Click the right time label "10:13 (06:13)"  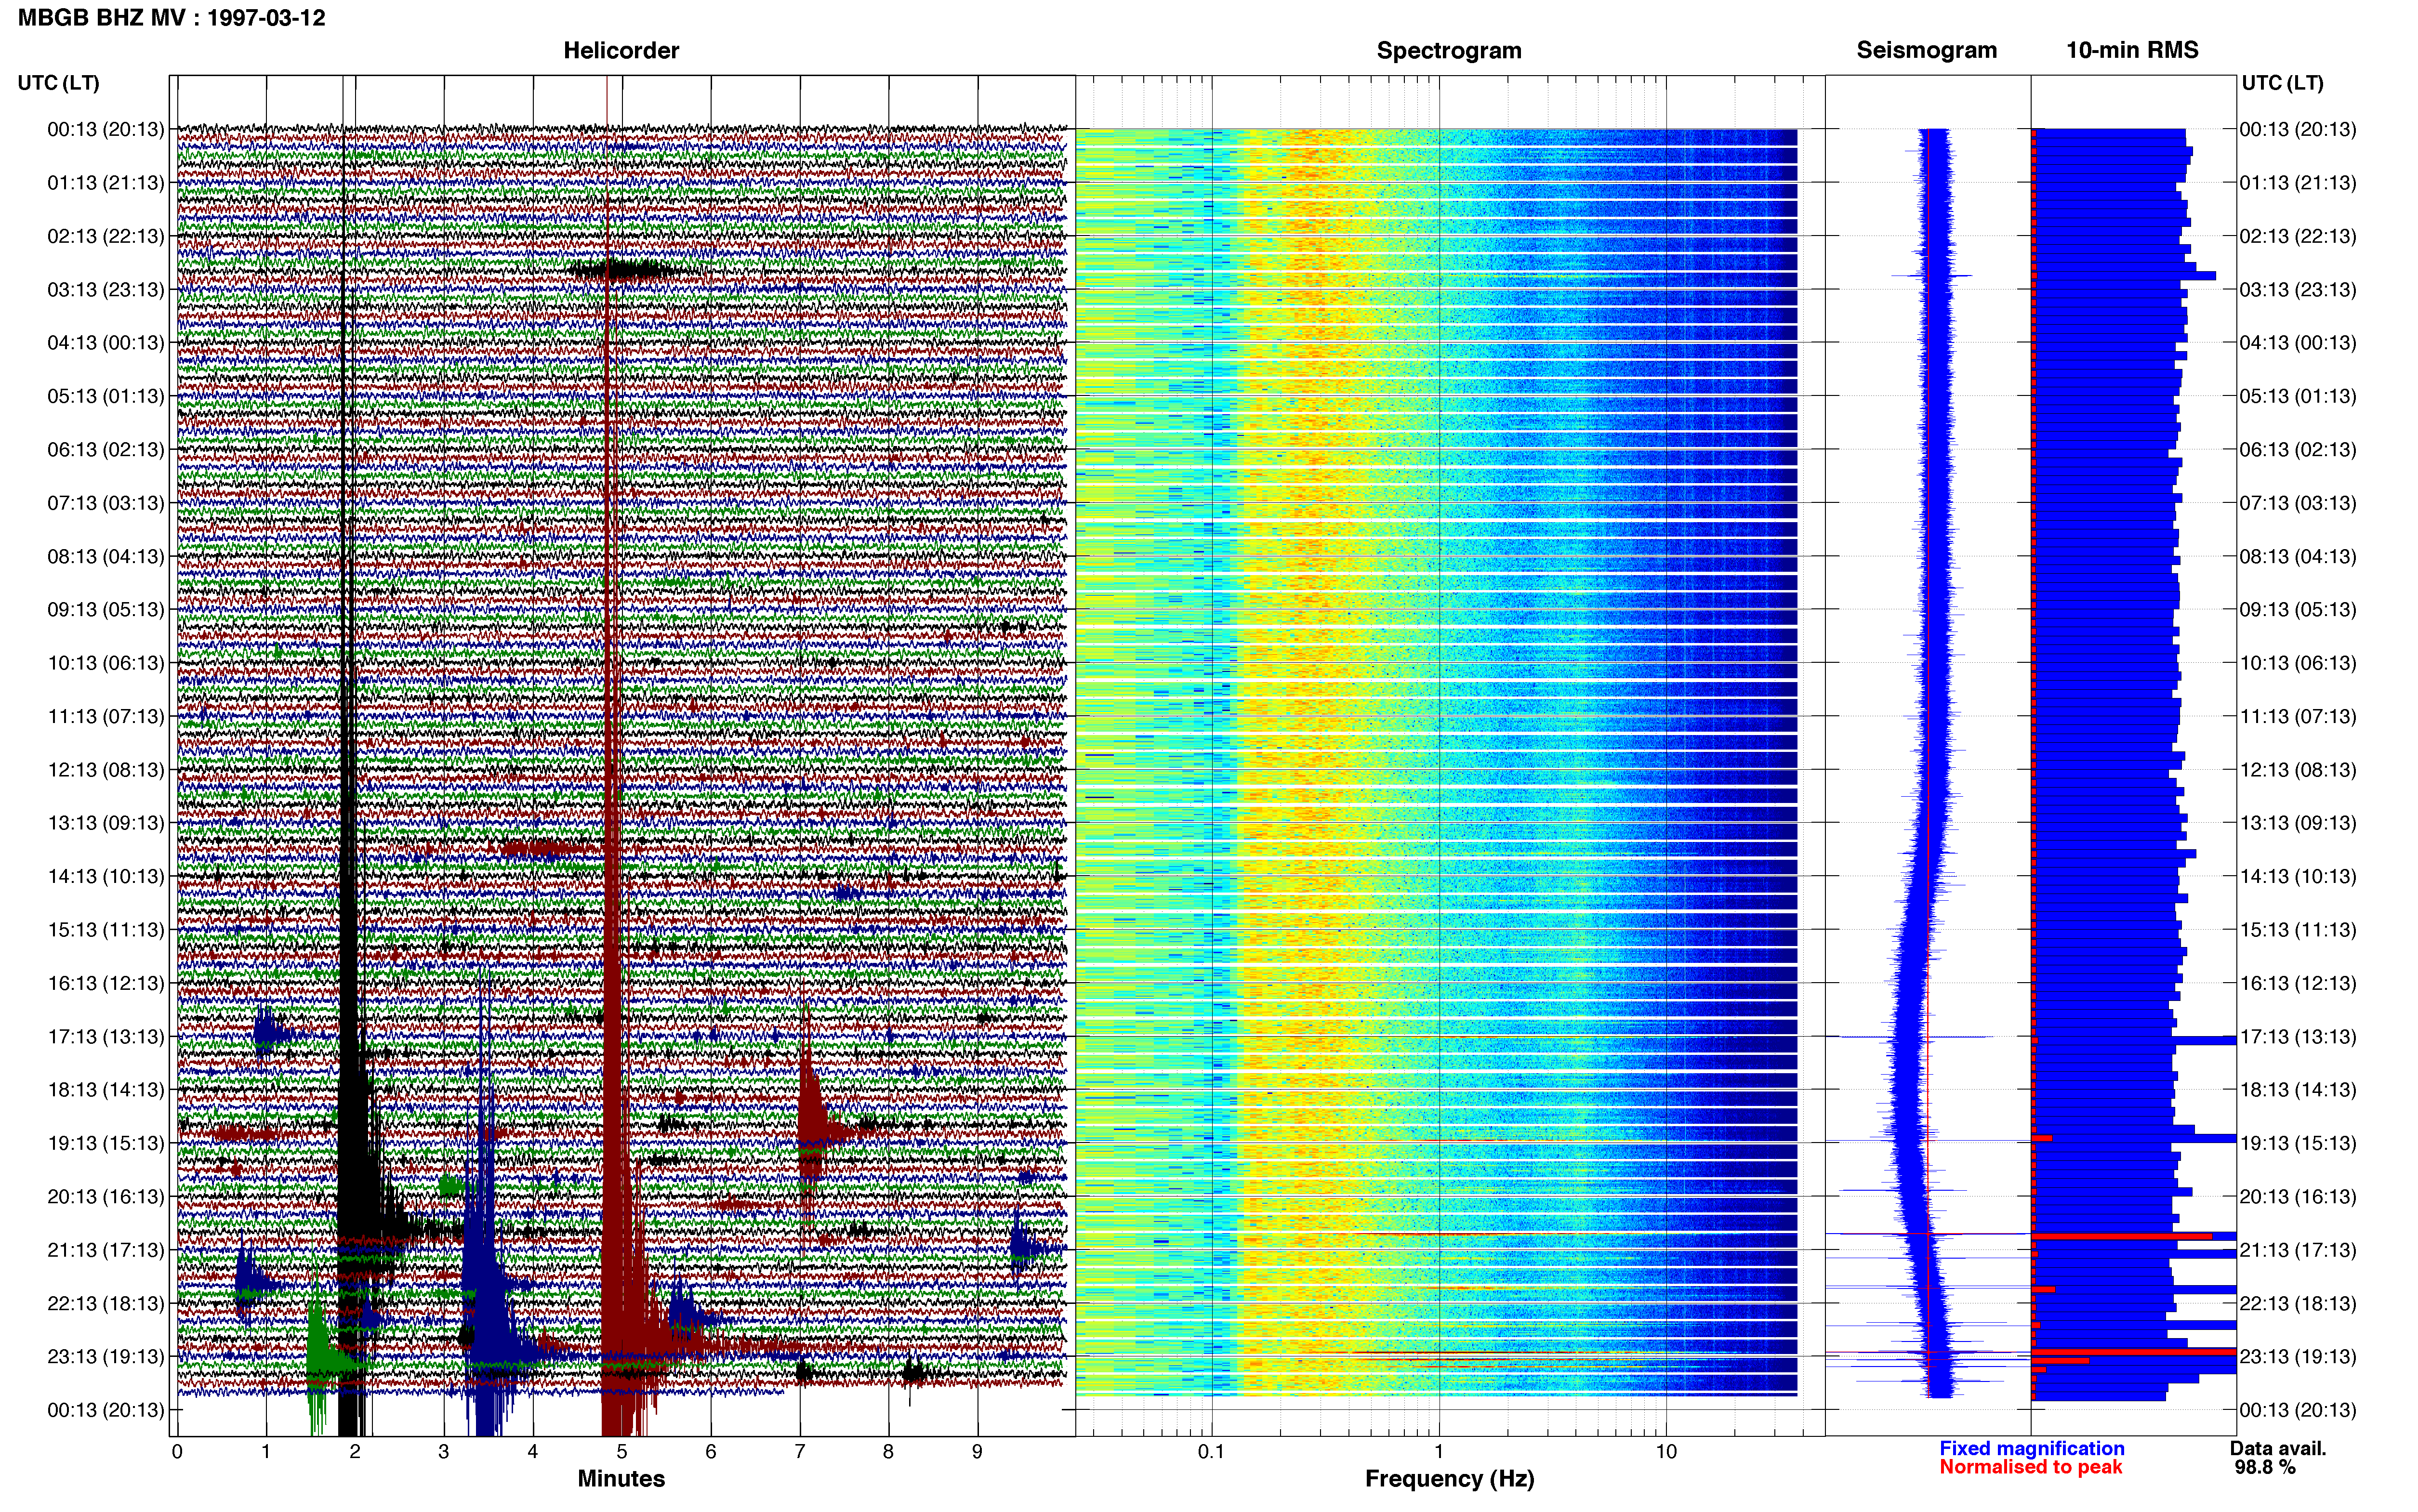(x=2298, y=663)
